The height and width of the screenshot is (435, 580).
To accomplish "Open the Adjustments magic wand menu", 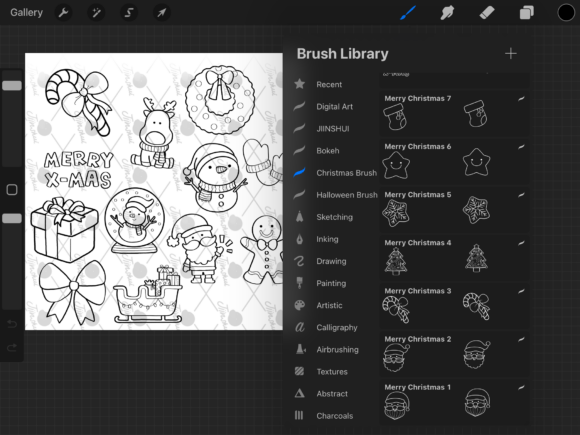I will pos(96,13).
